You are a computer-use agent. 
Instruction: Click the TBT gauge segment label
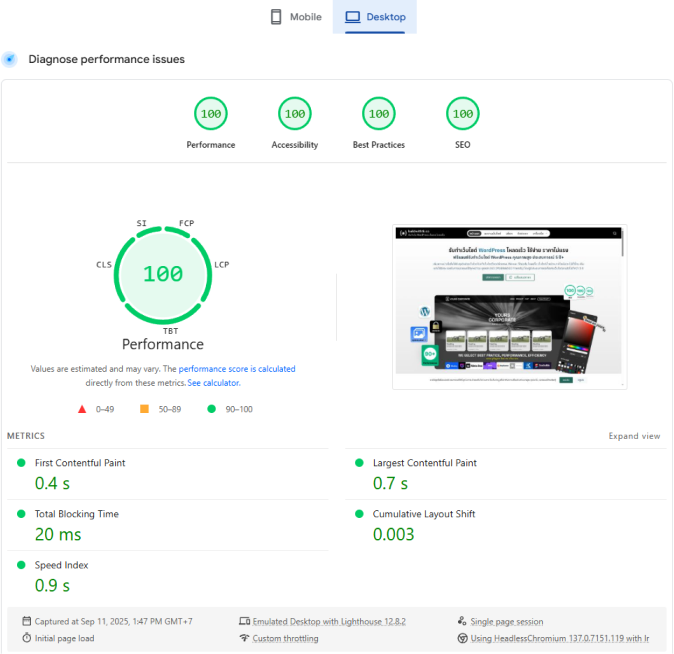point(171,331)
